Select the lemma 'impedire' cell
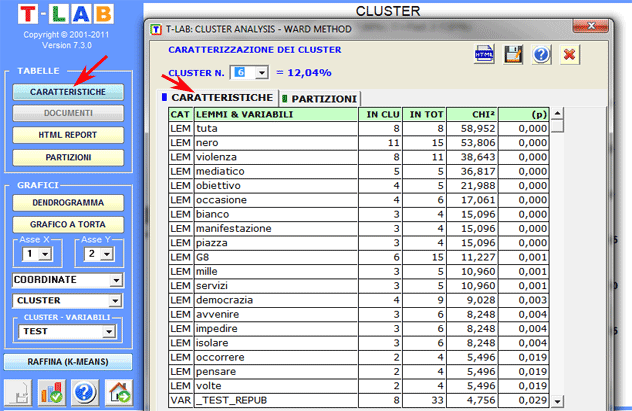Screen dimensions: 632x411 [276, 329]
